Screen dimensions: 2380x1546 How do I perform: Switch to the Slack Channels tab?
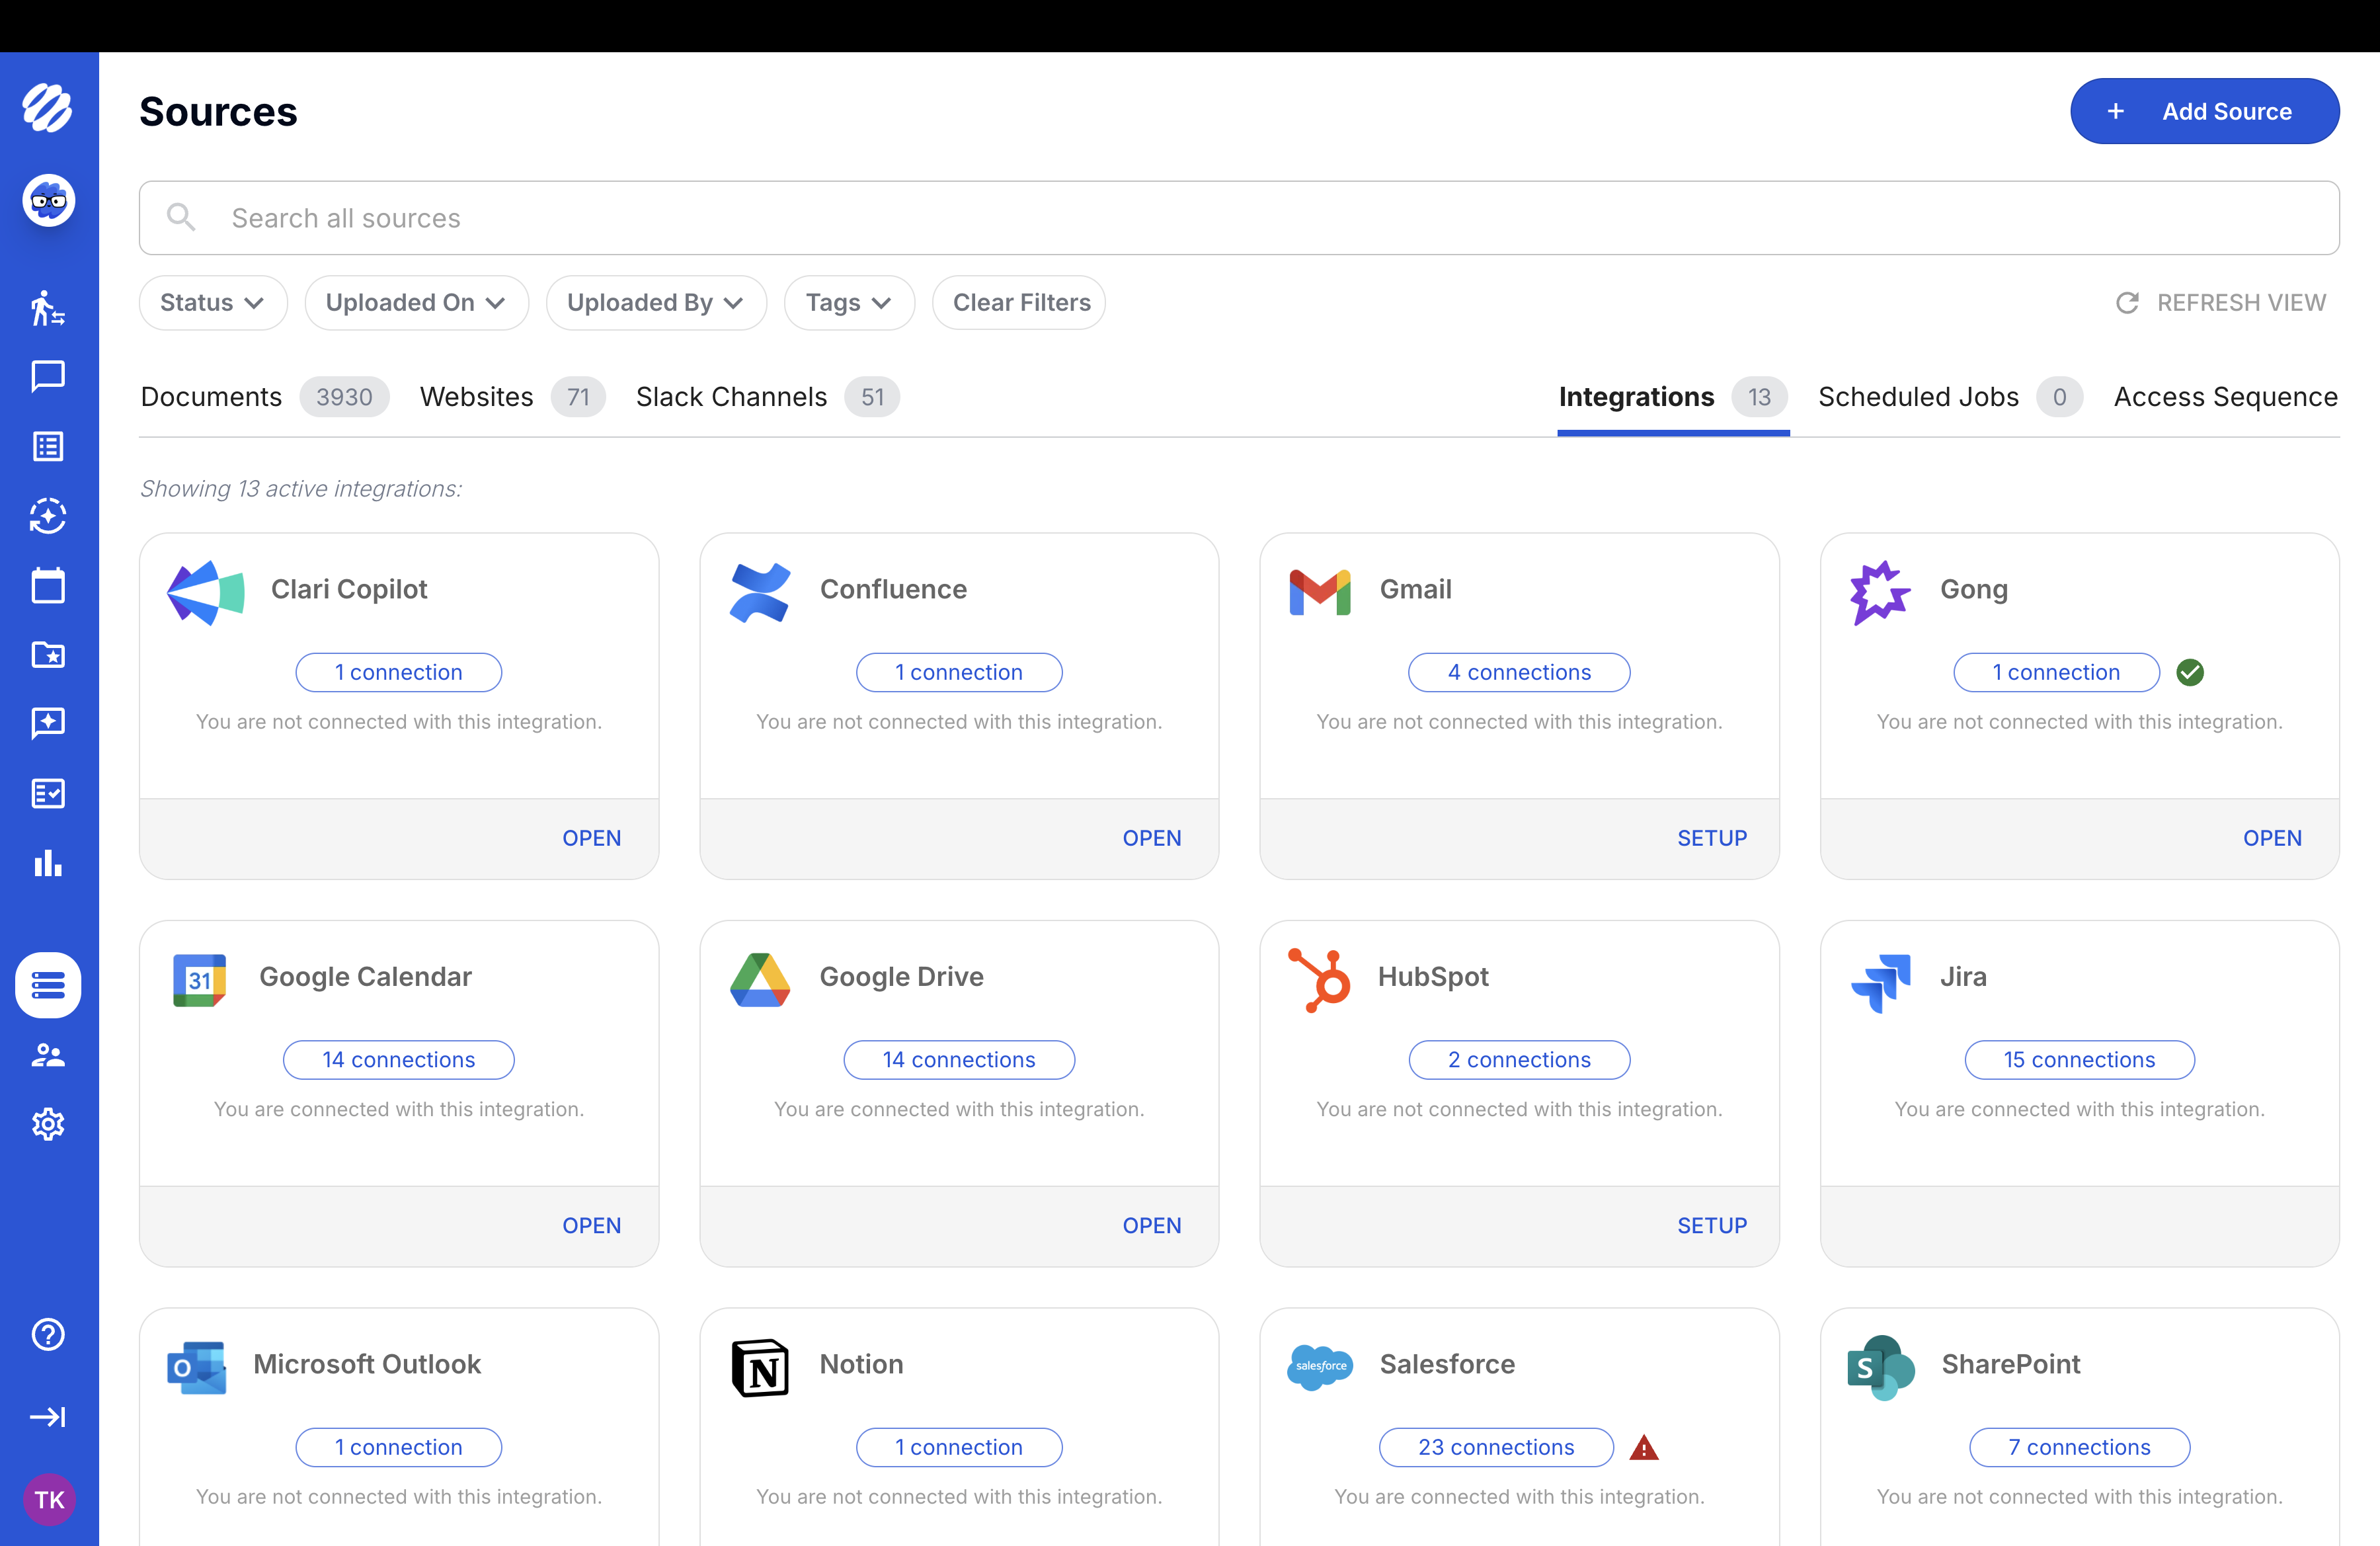pyautogui.click(x=767, y=397)
